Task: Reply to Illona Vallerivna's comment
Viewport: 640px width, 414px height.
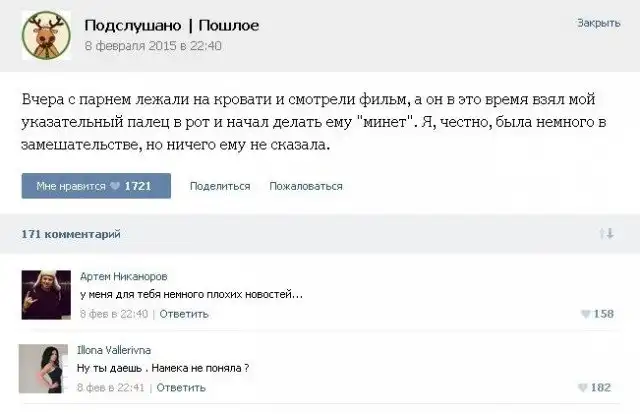Action: pyautogui.click(x=181, y=387)
